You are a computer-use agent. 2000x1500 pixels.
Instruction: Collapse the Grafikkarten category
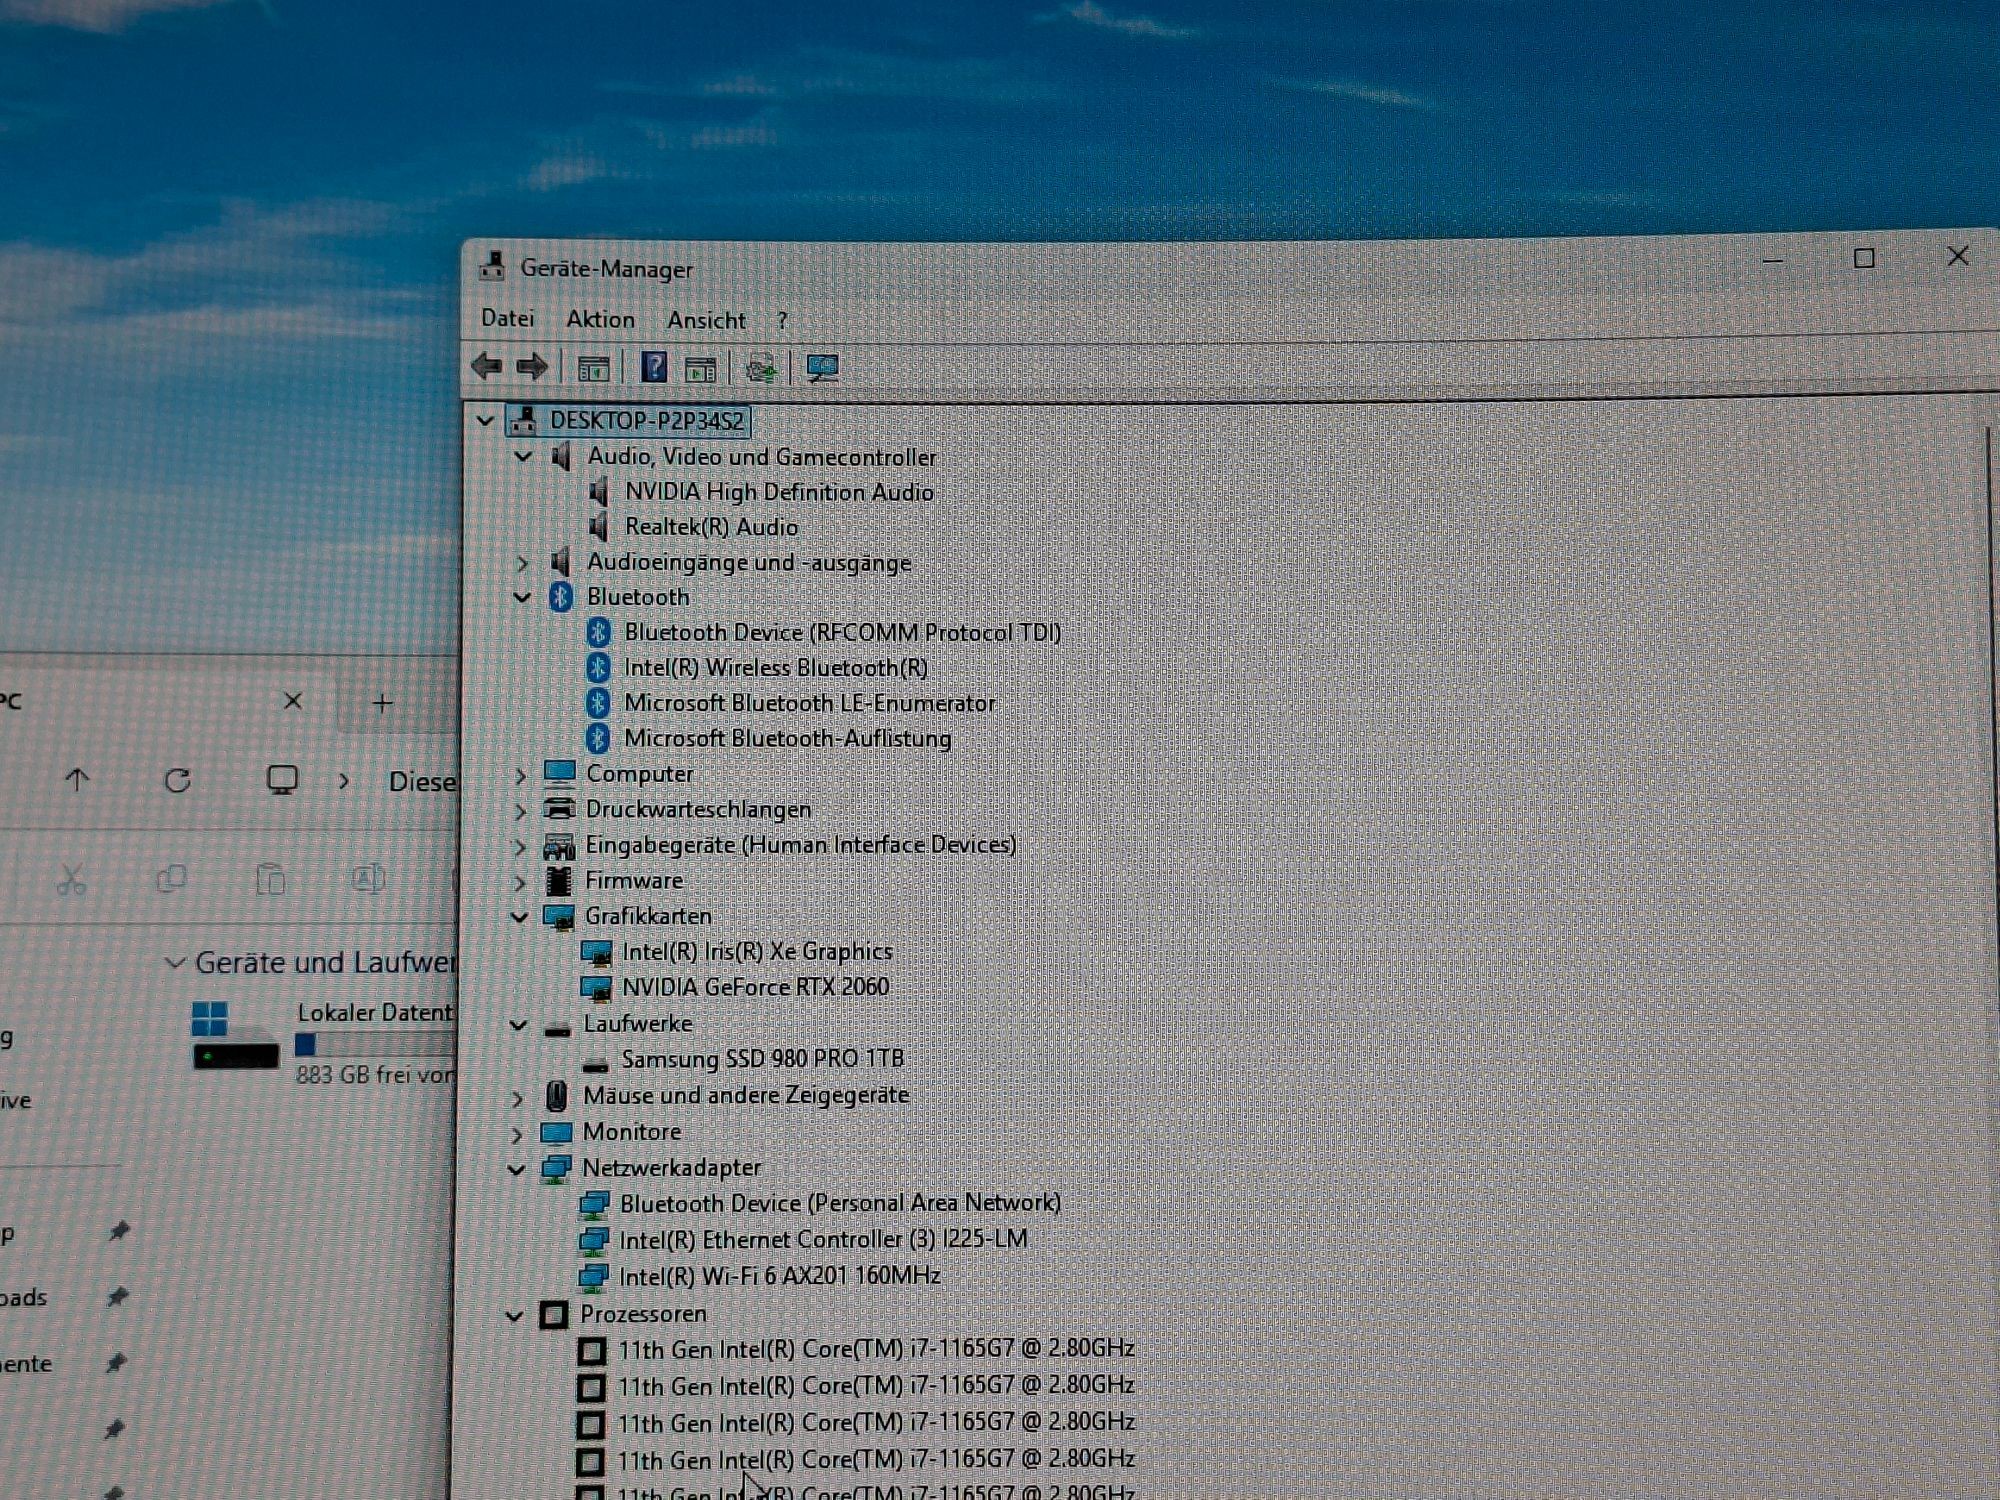coord(520,917)
